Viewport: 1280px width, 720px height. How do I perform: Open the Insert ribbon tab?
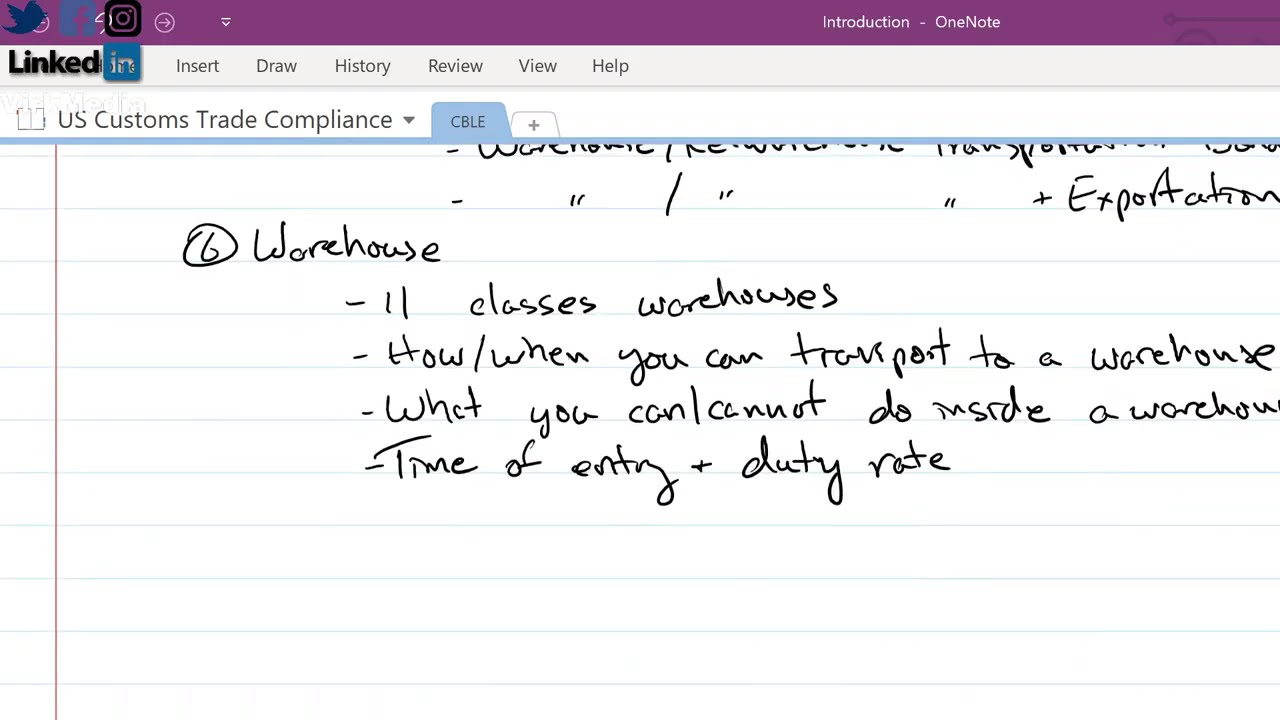pyautogui.click(x=197, y=66)
